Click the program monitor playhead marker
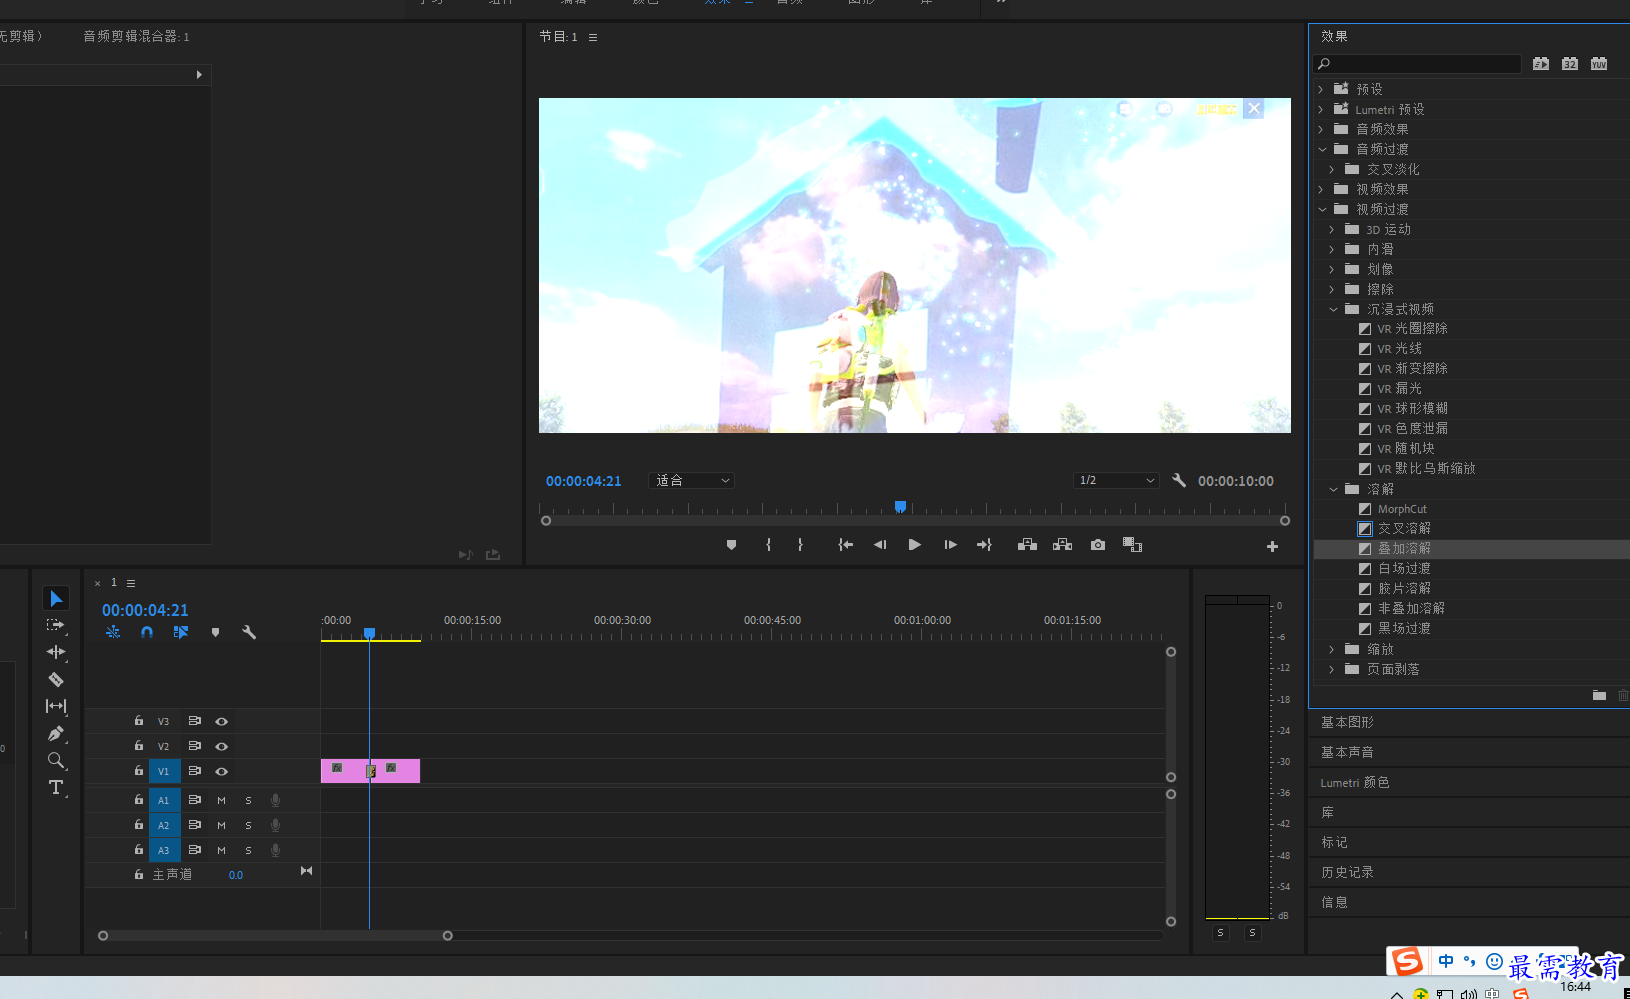 [x=900, y=507]
